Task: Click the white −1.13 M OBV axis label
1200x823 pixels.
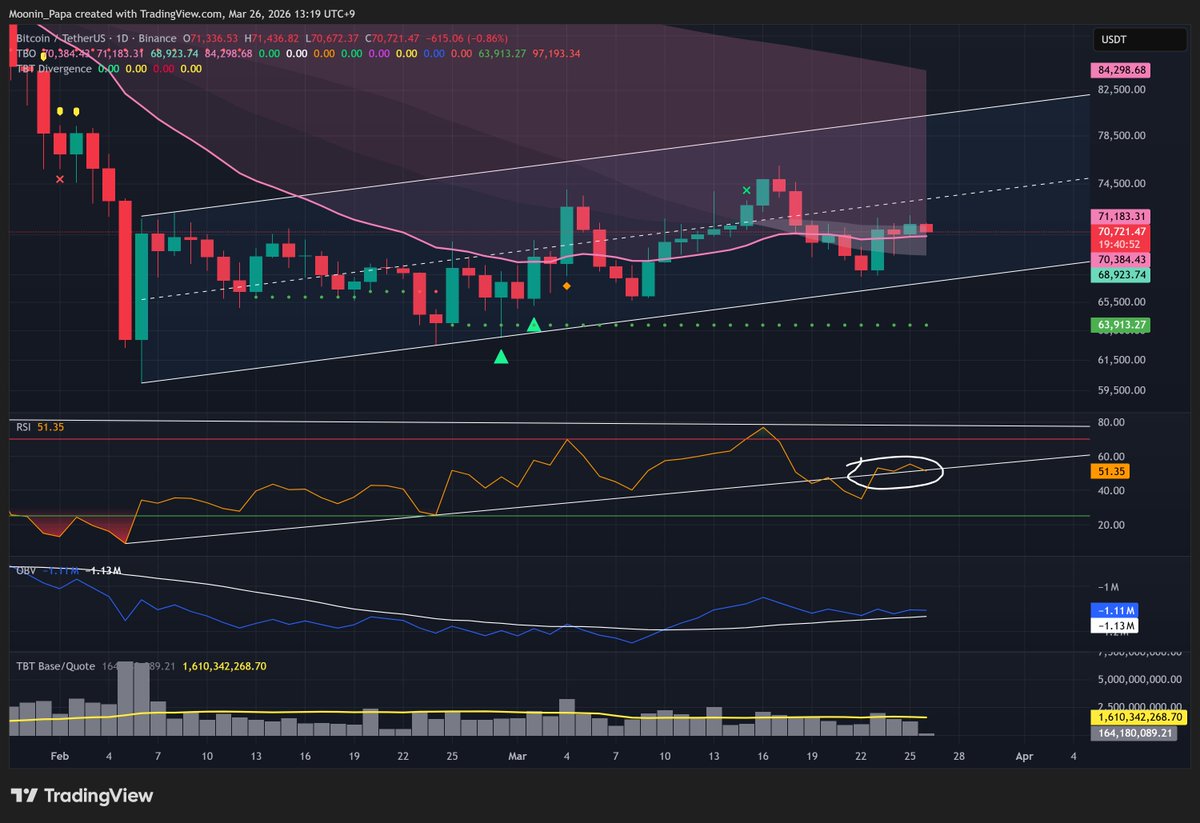Action: [1116, 626]
